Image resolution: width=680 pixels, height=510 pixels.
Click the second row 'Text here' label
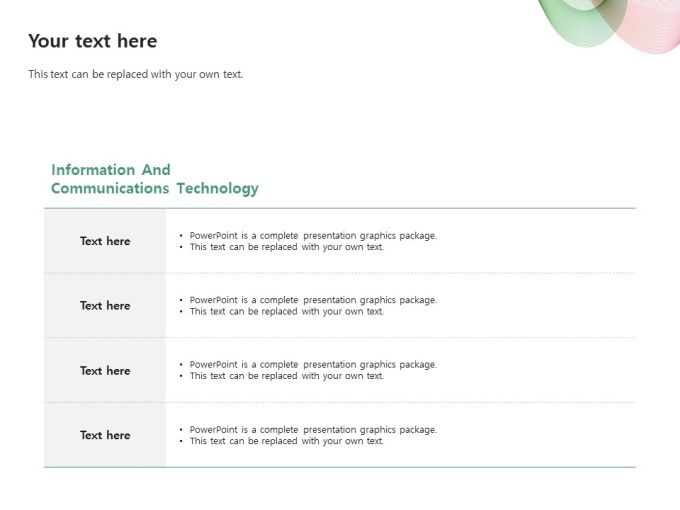coord(105,306)
